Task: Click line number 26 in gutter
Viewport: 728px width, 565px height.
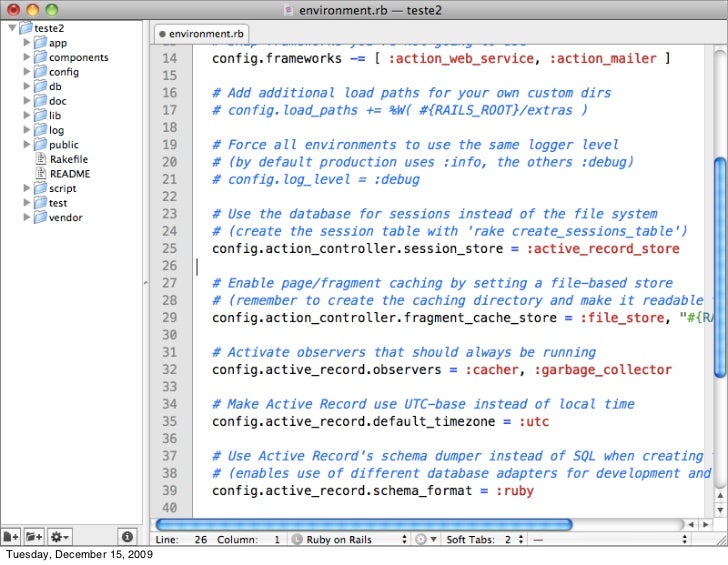Action: pyautogui.click(x=170, y=266)
